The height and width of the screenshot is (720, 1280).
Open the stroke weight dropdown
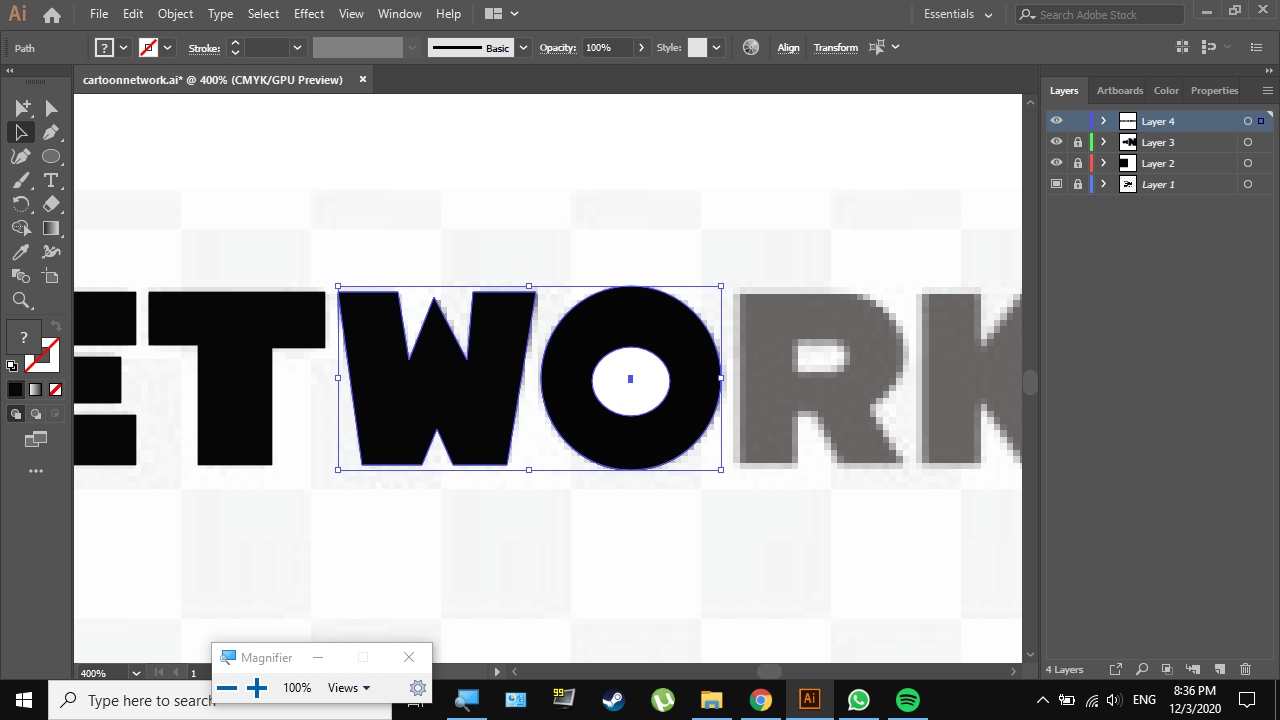[x=297, y=47]
